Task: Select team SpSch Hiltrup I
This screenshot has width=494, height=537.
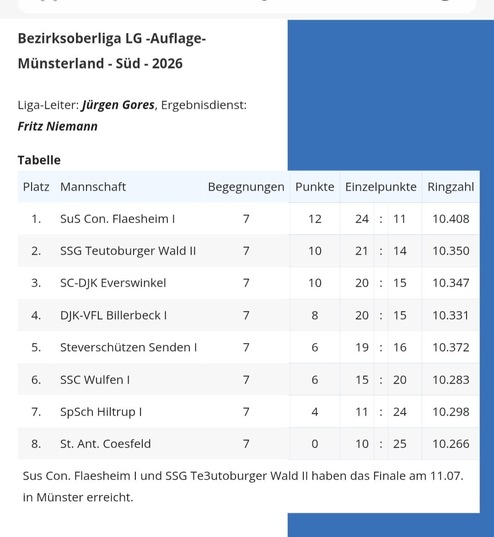Action: point(101,412)
